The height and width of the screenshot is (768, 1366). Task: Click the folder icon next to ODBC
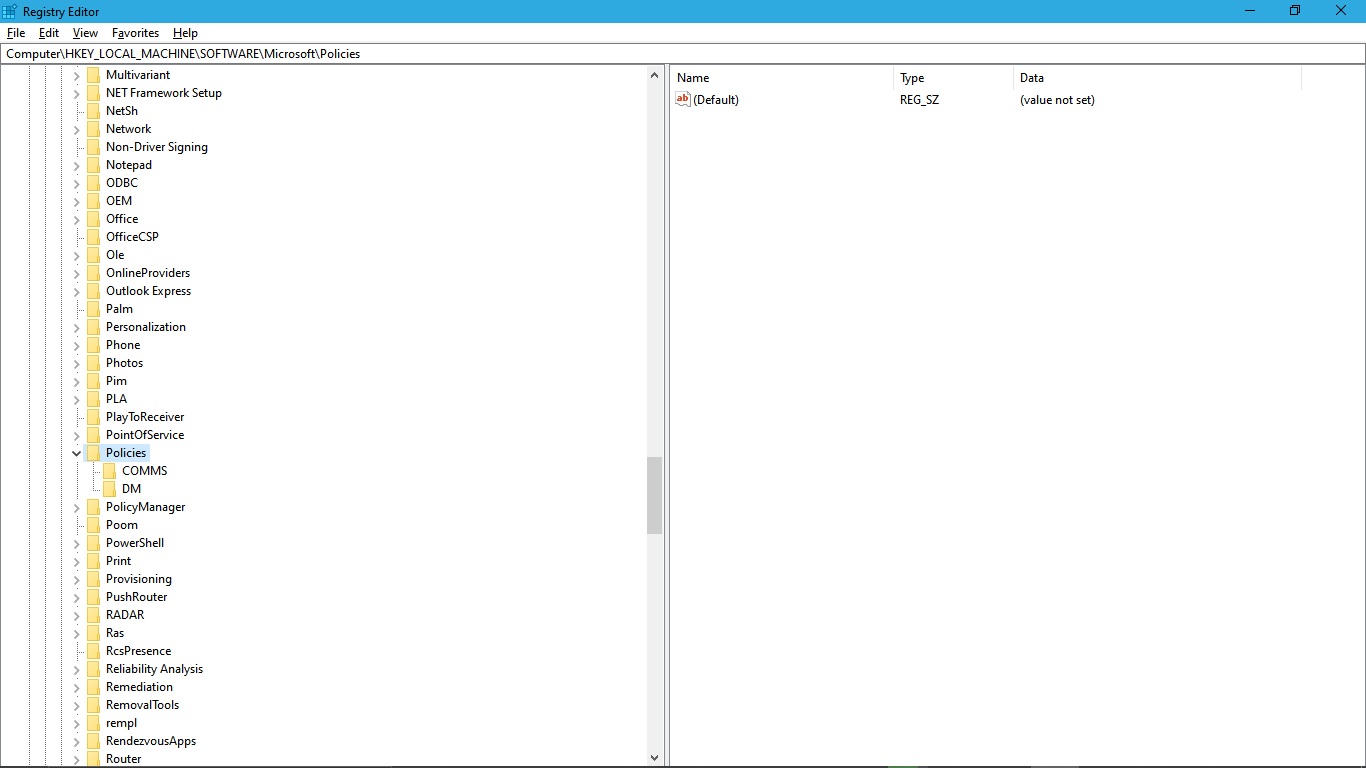93,183
